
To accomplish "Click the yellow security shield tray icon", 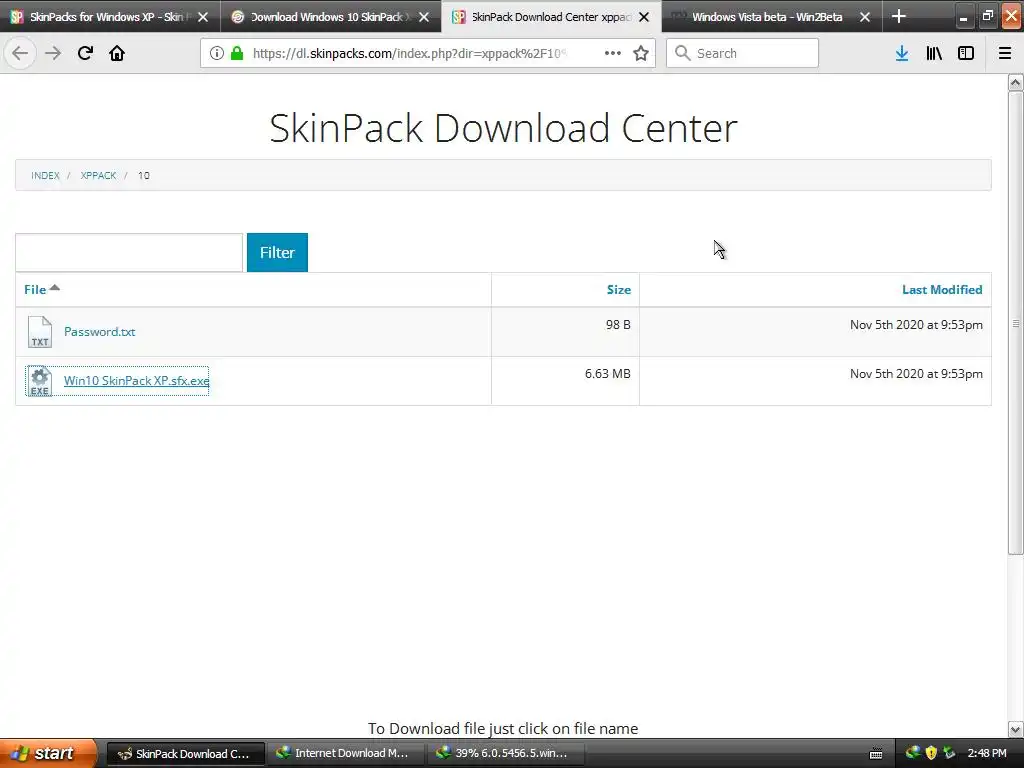I will (931, 753).
